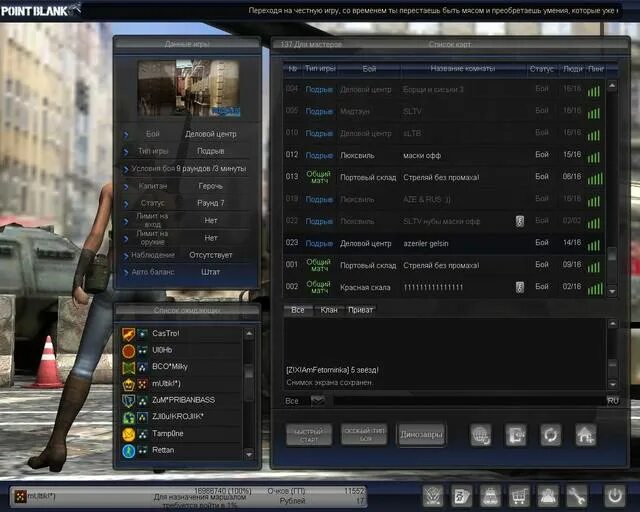Click the power exit icon
Screen dimensions: 640x512
(615, 496)
